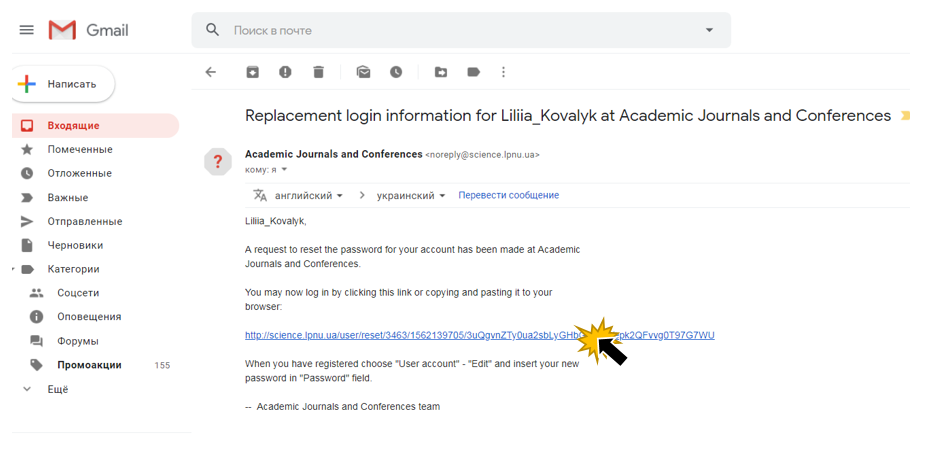Viewport: 939px width, 467px height.
Task: Go back to inbox with arrow
Action: (210, 72)
